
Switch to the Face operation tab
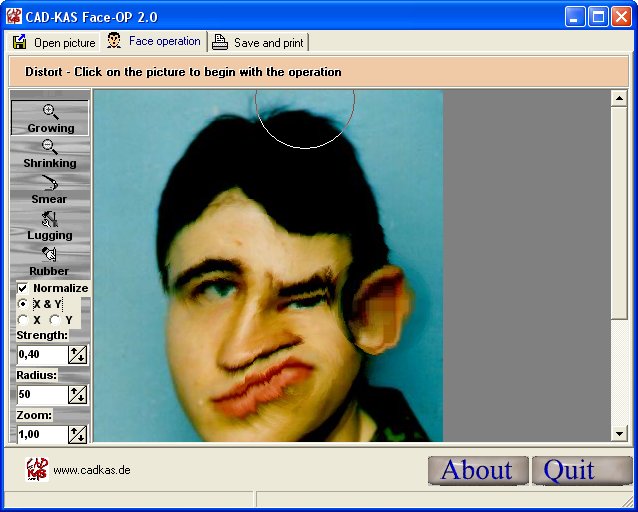(x=155, y=42)
